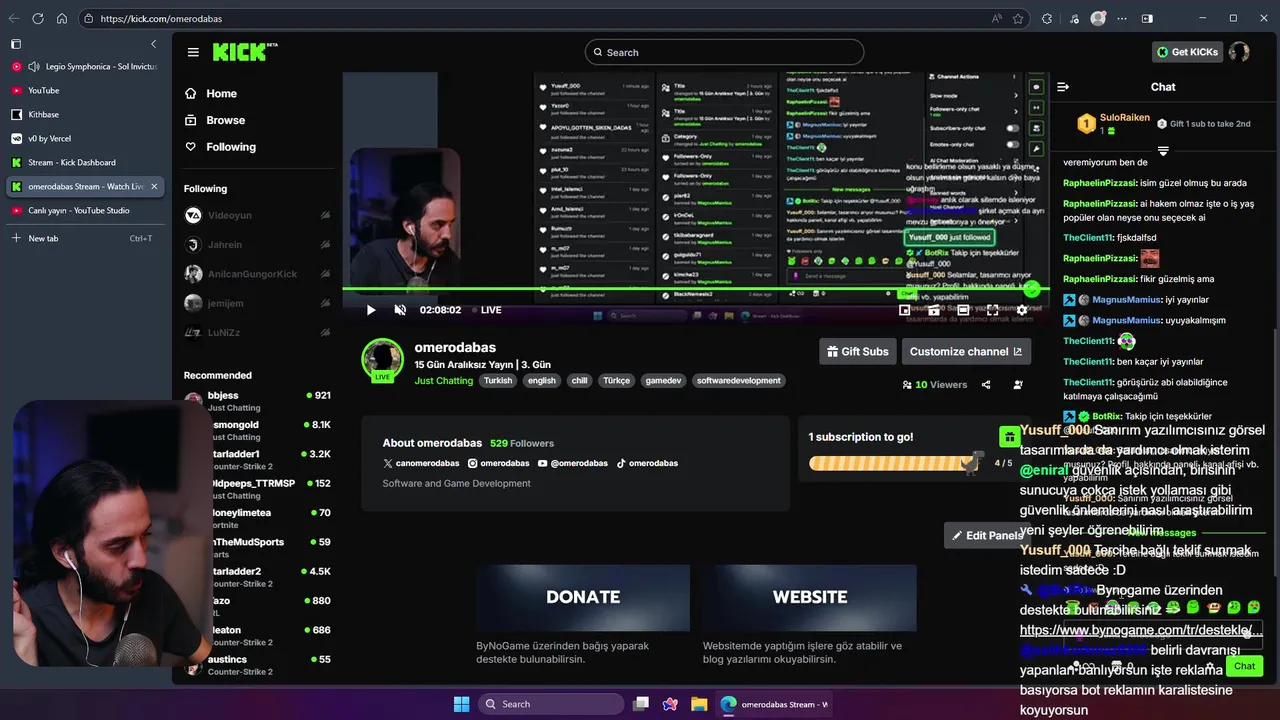Open omerodabas Instagram link

pyautogui.click(x=499, y=463)
